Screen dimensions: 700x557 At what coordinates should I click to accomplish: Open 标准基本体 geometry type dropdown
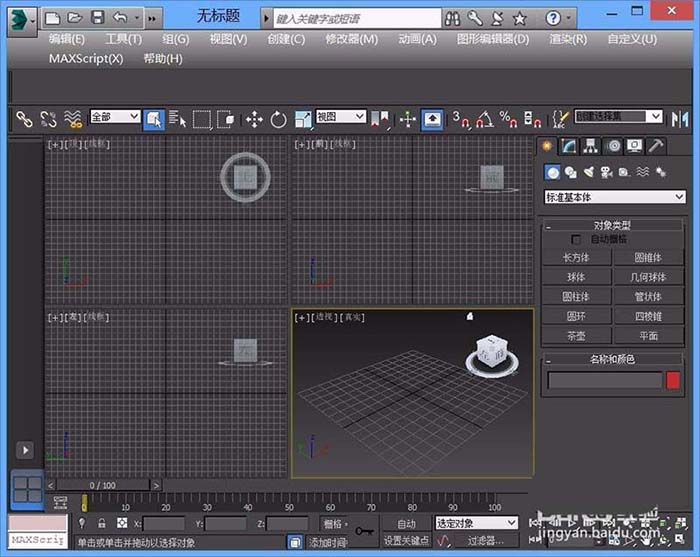coord(615,197)
